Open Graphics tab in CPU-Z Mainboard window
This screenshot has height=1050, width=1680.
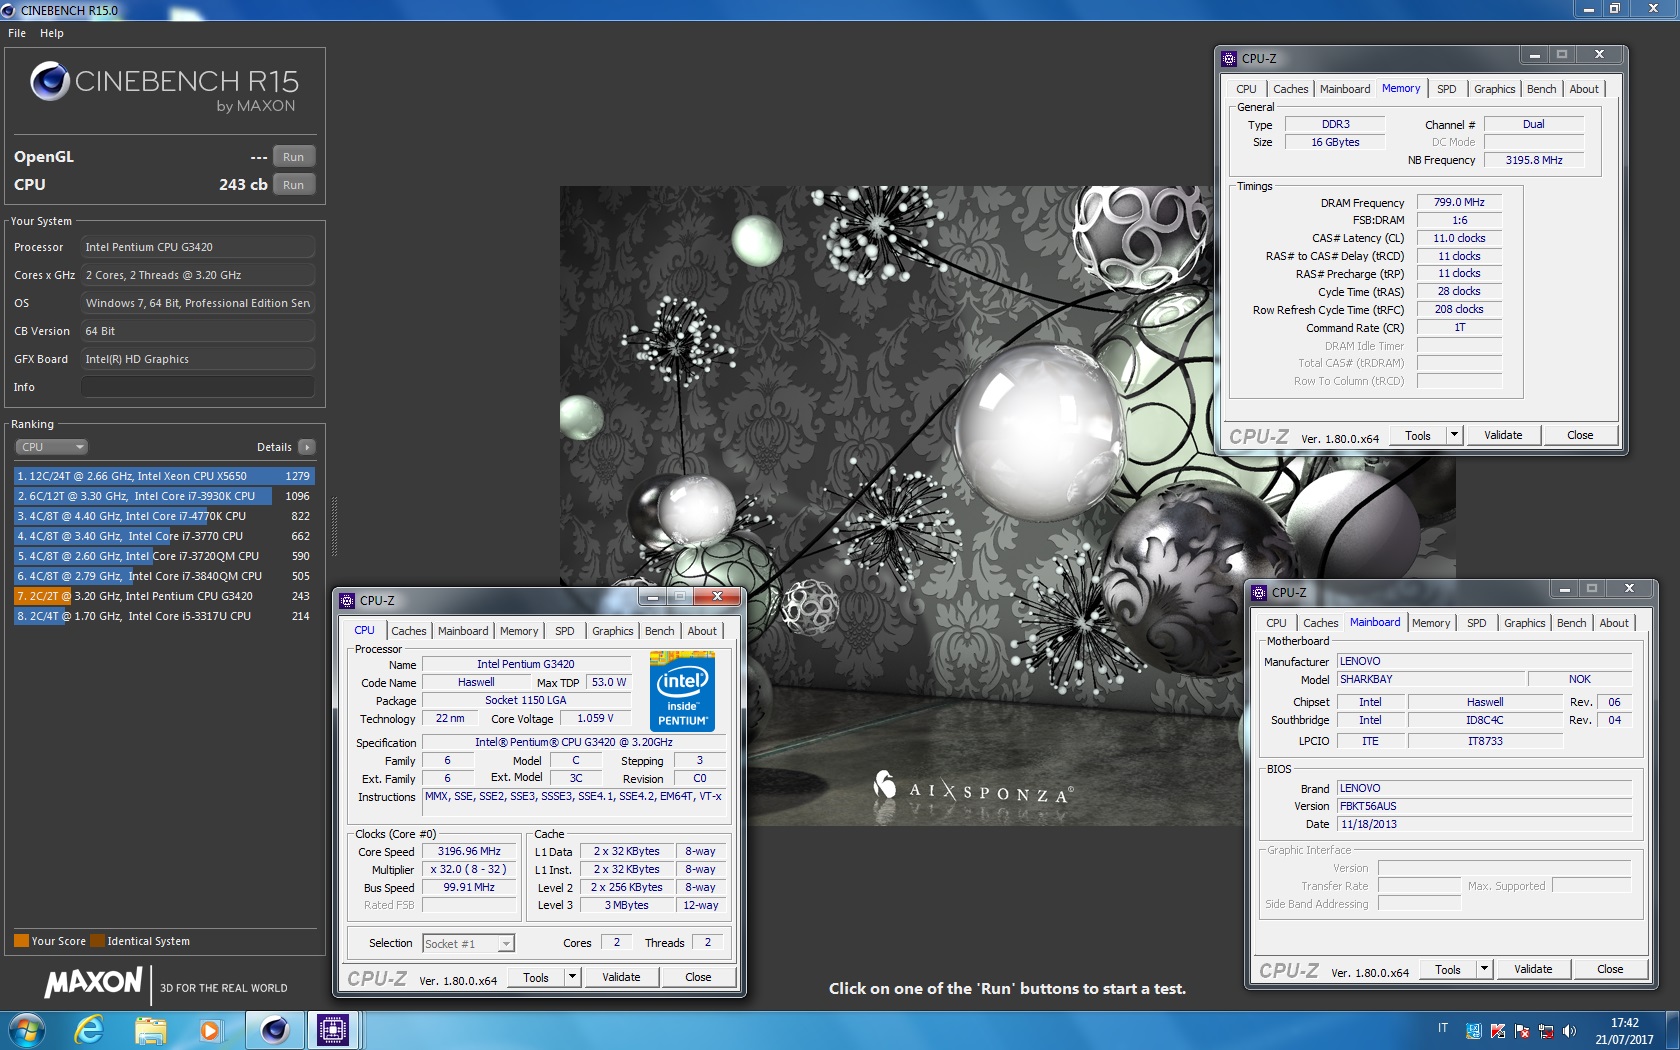pyautogui.click(x=1525, y=623)
